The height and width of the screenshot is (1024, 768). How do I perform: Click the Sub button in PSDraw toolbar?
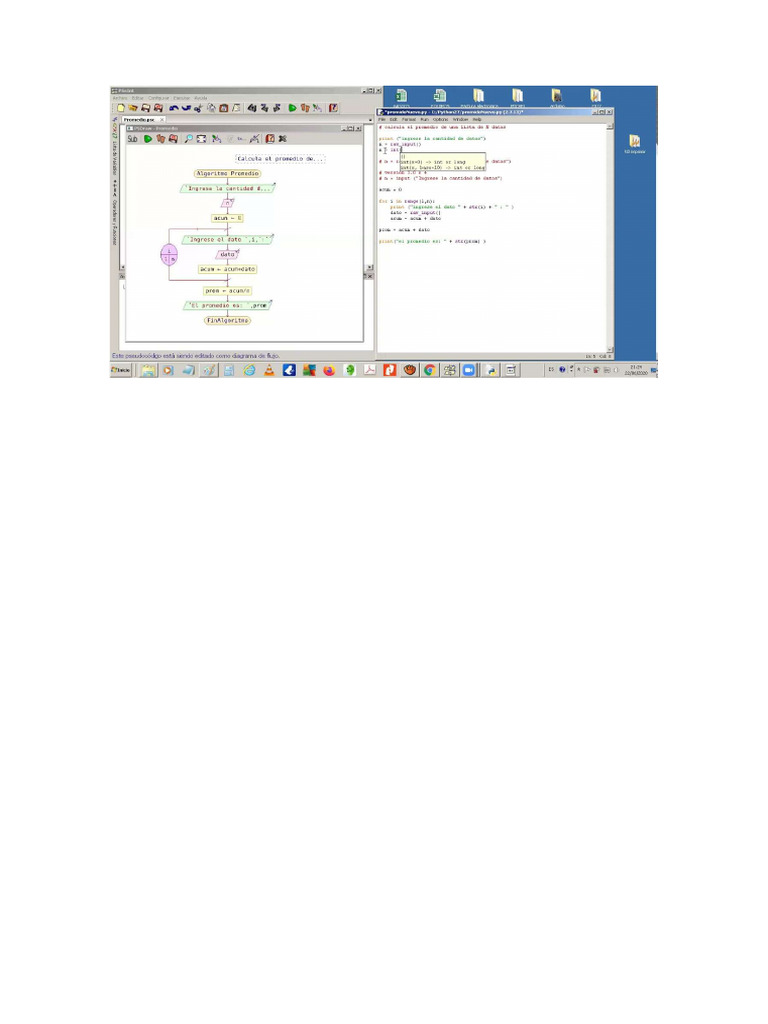pos(133,138)
